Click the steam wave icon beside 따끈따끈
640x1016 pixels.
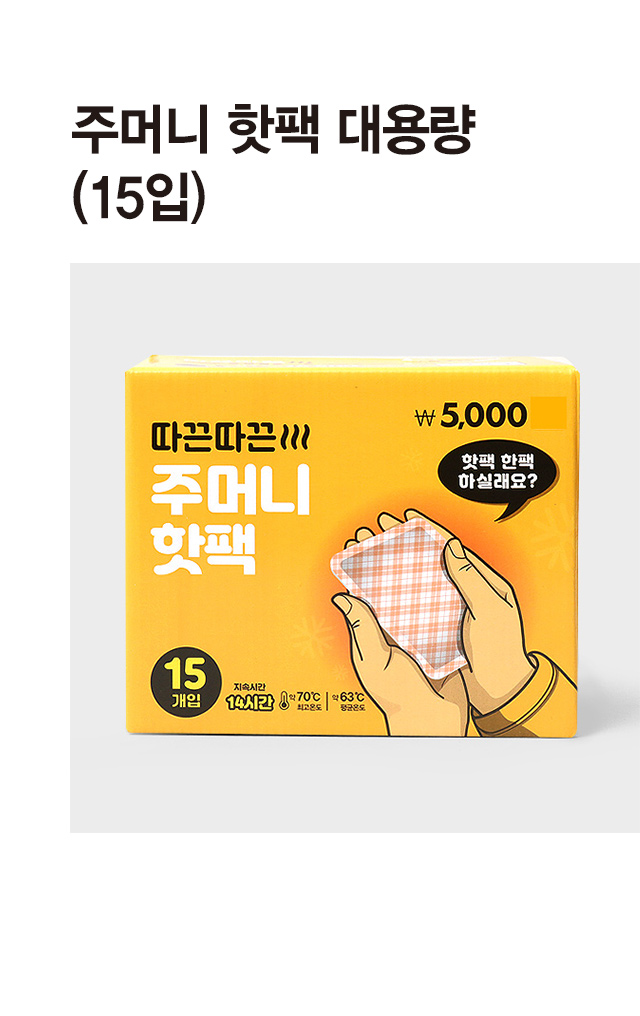coord(297,439)
